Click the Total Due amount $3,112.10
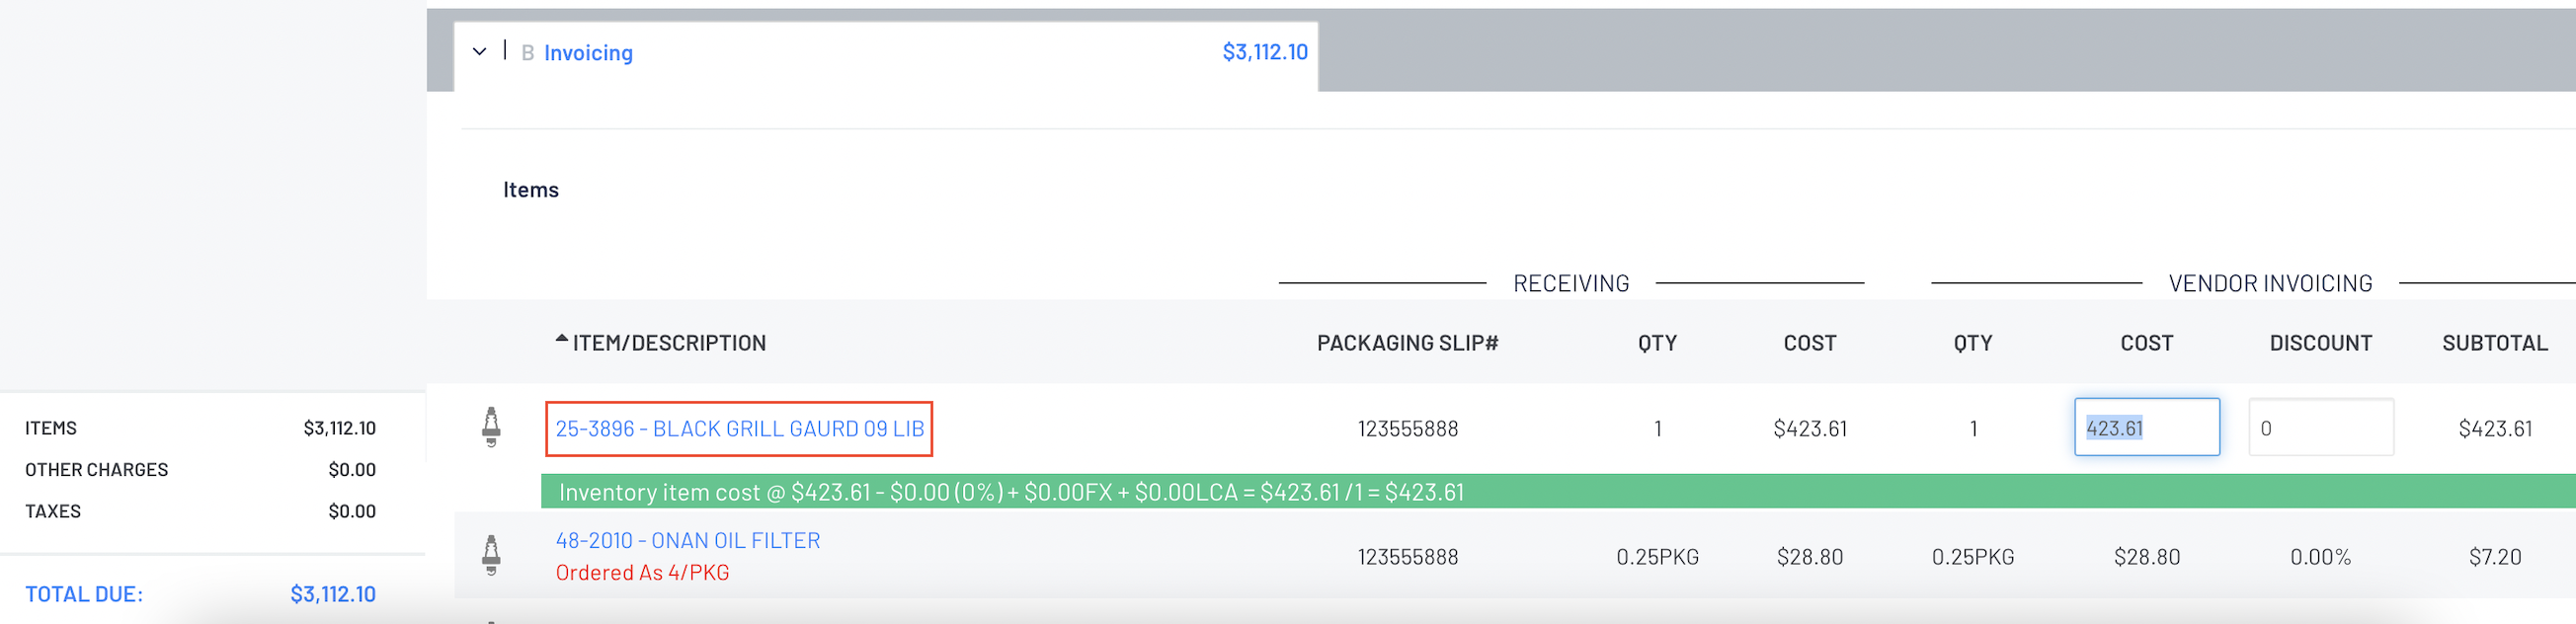The height and width of the screenshot is (624, 2576). click(x=333, y=594)
